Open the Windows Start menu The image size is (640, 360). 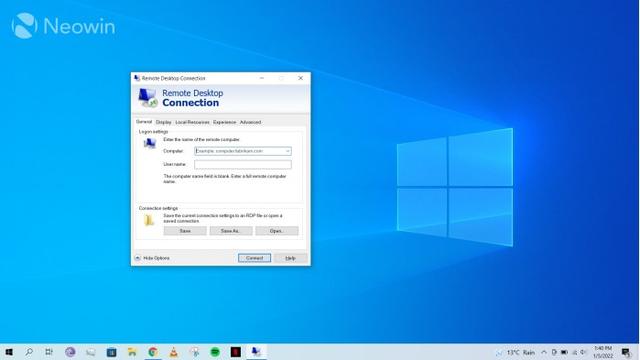9,352
